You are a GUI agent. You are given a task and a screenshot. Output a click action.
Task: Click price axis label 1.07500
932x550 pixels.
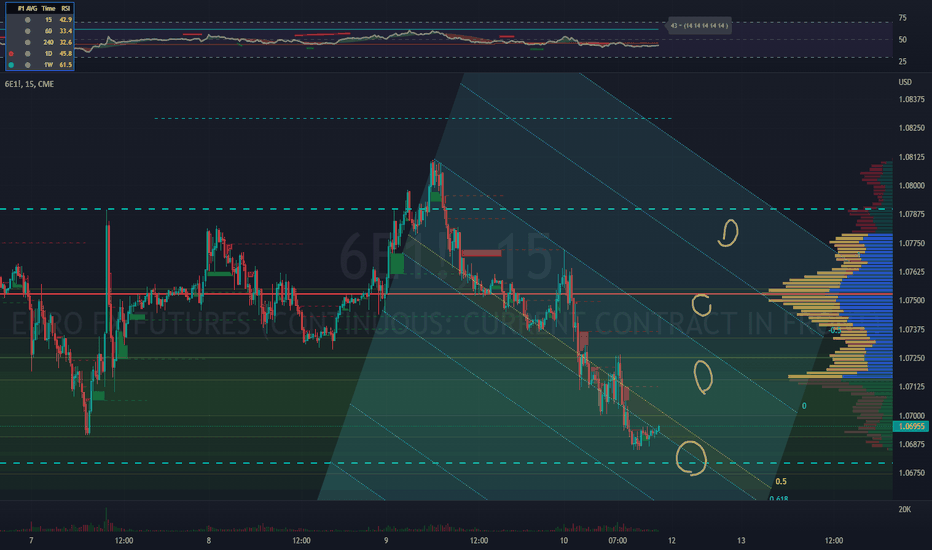[911, 300]
